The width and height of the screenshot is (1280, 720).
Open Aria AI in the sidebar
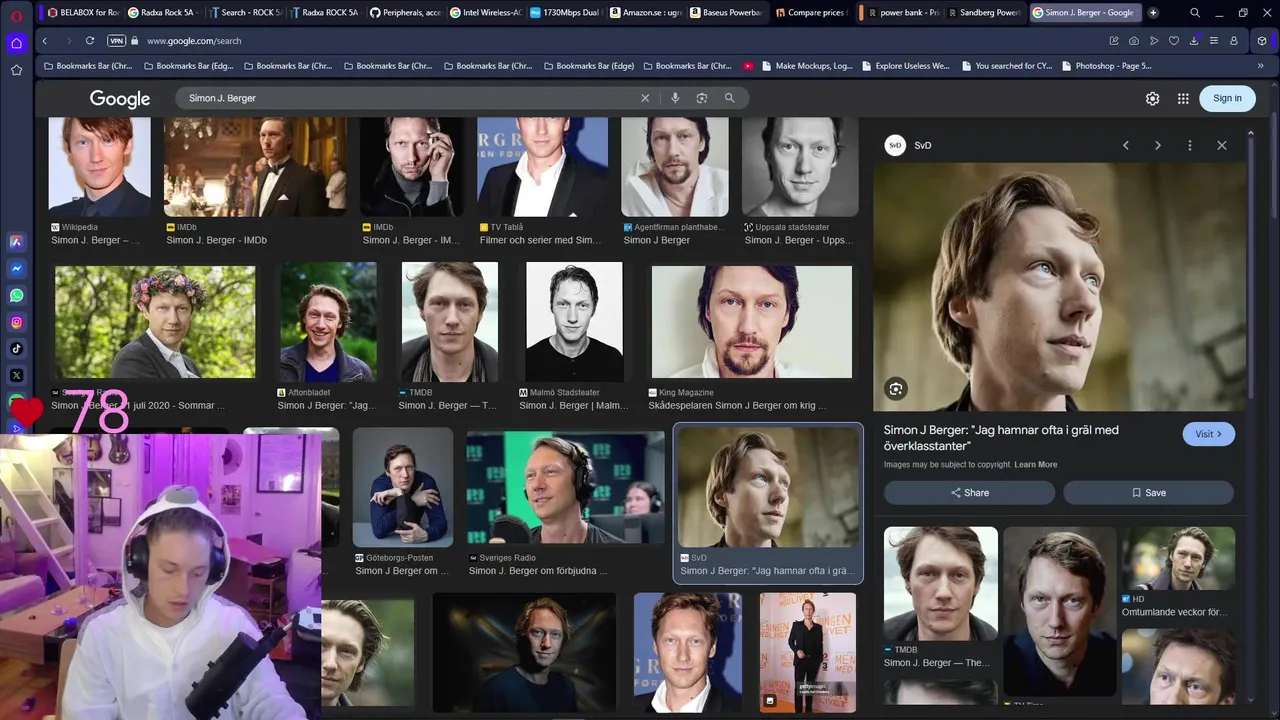(x=16, y=242)
